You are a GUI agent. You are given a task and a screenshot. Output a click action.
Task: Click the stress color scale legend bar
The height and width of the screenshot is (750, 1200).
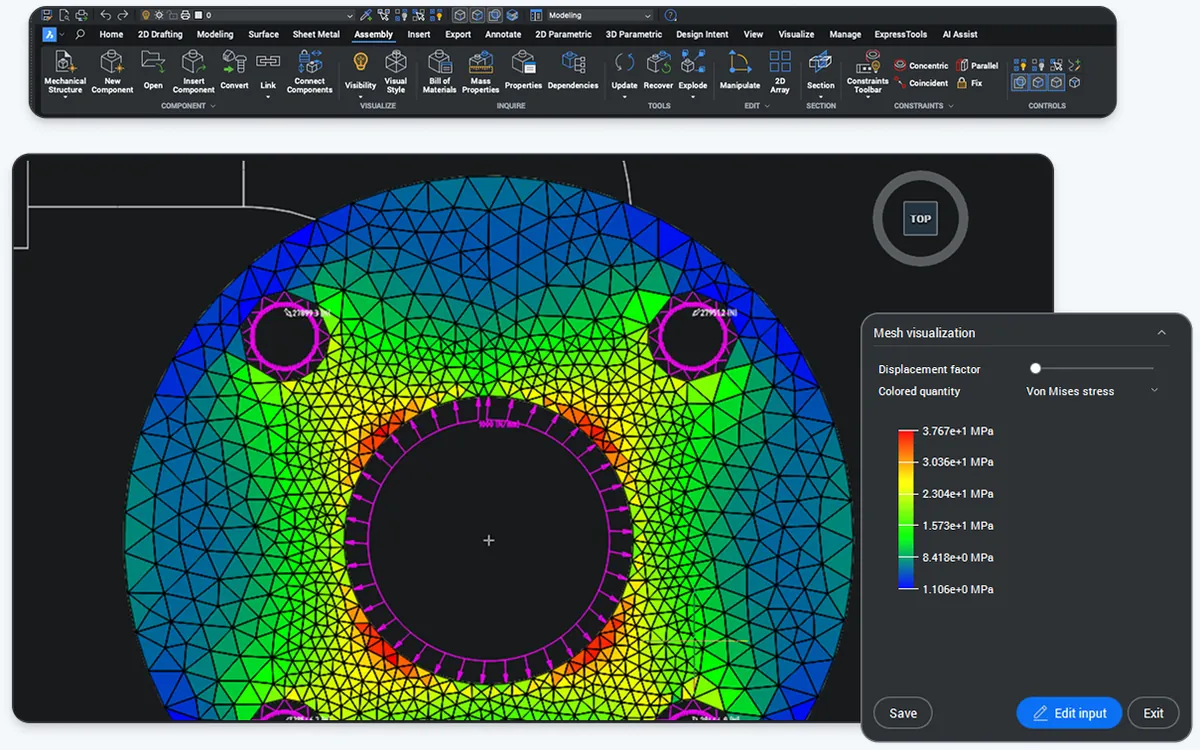tap(907, 510)
